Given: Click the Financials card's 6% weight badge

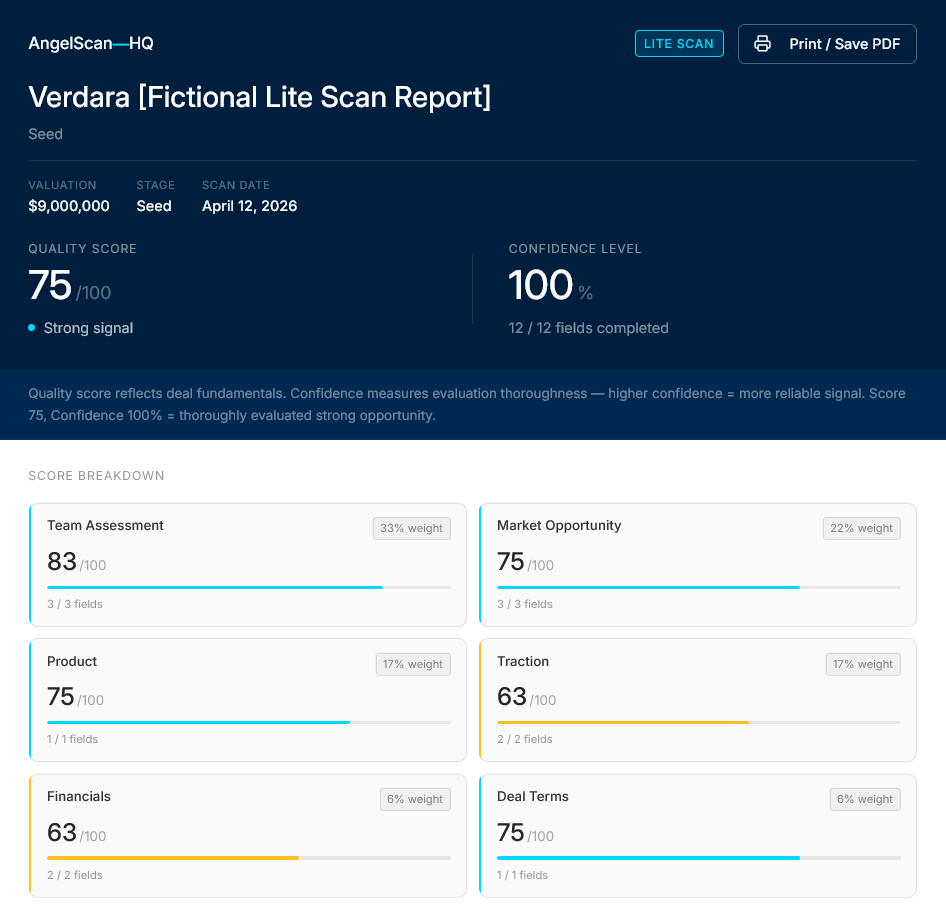Looking at the screenshot, I should click(415, 799).
